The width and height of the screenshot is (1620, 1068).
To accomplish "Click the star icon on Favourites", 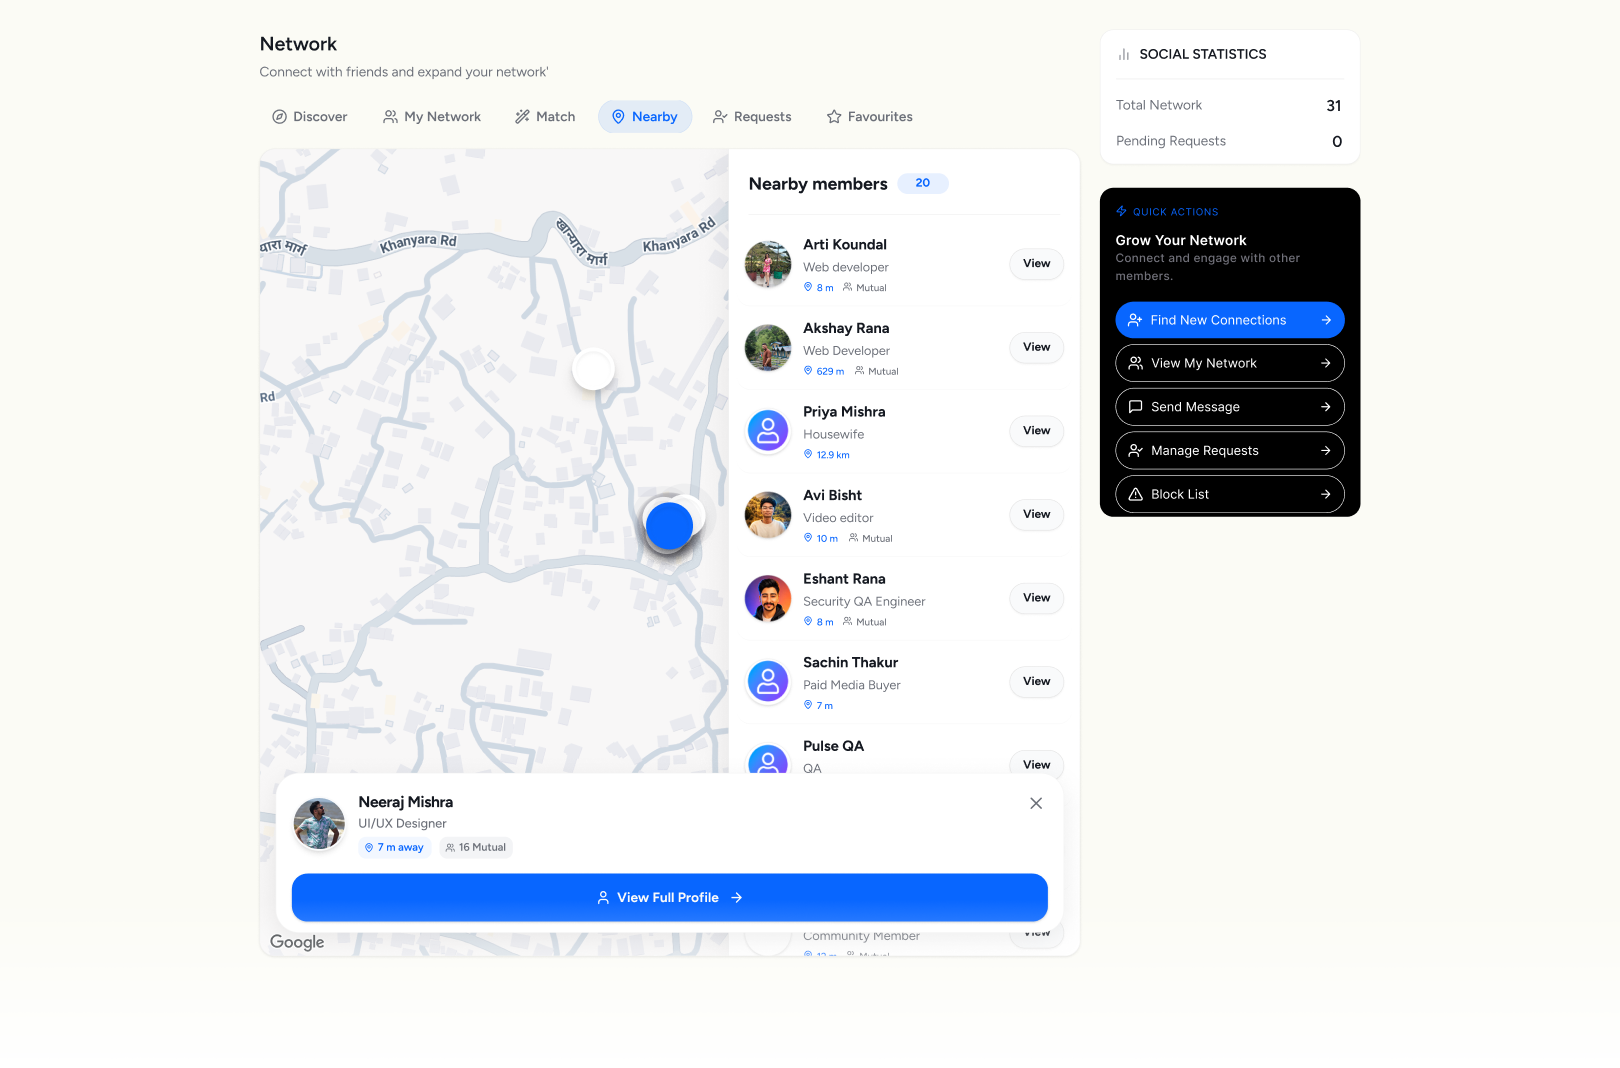I will tap(834, 117).
